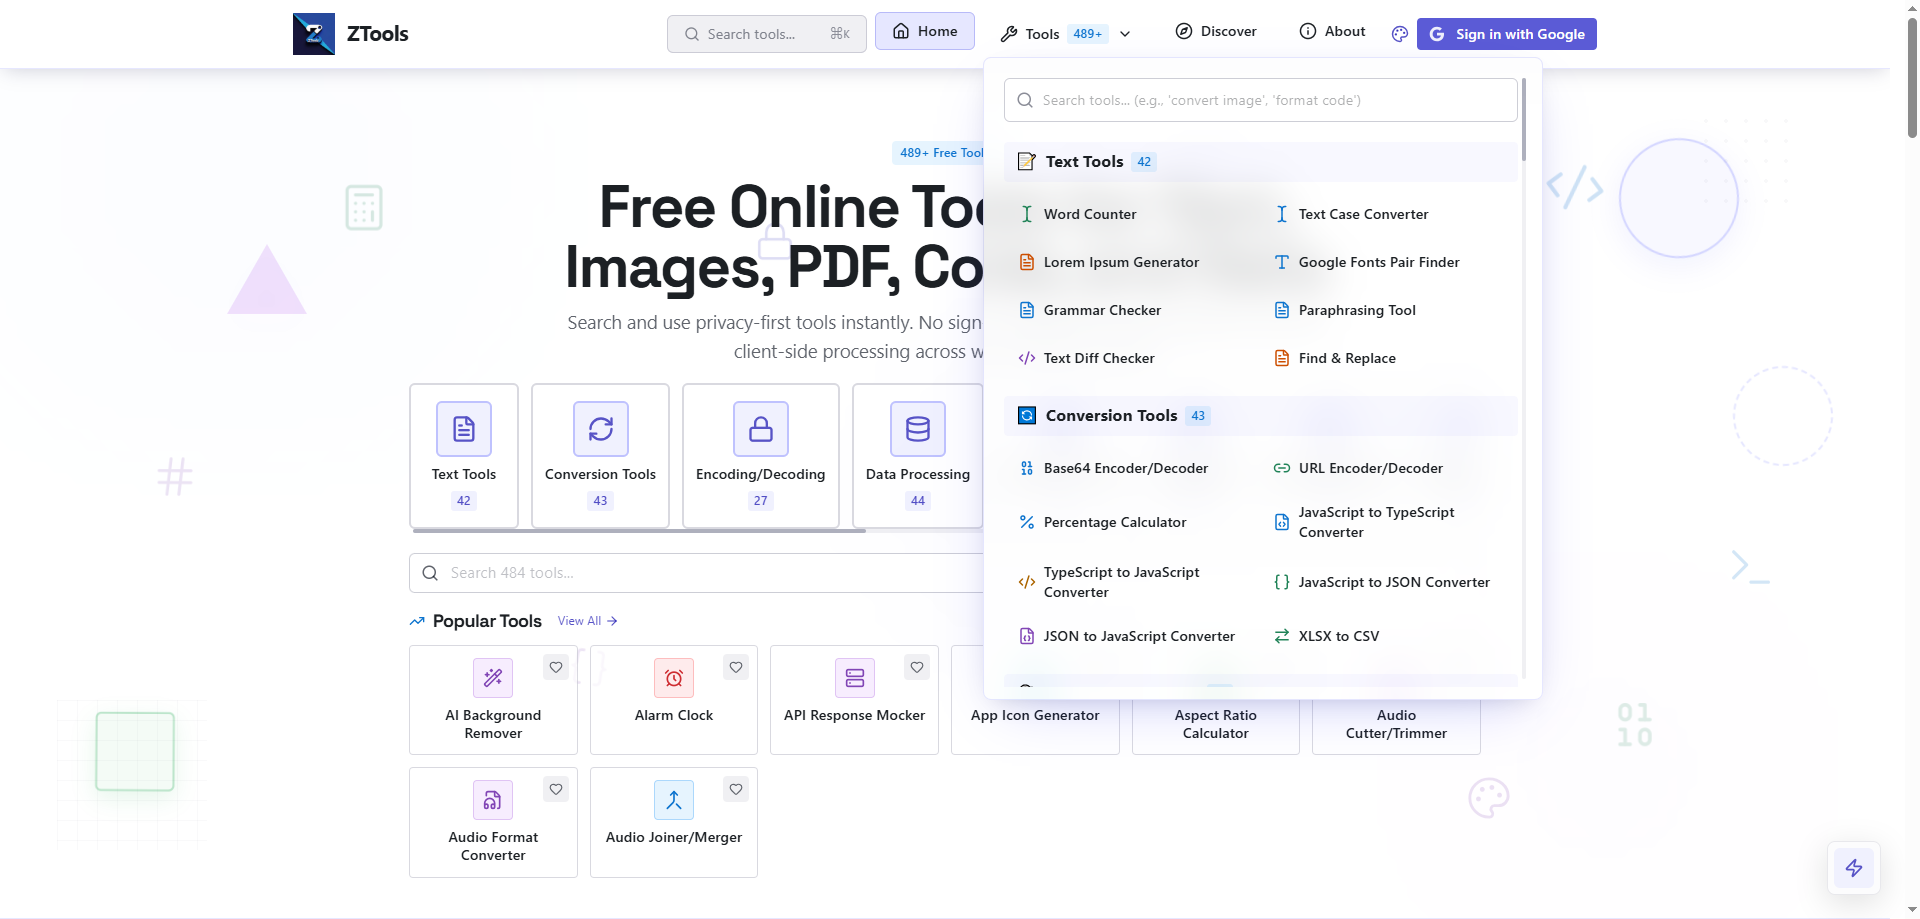Favorite the Audio Format Converter

[x=555, y=789]
